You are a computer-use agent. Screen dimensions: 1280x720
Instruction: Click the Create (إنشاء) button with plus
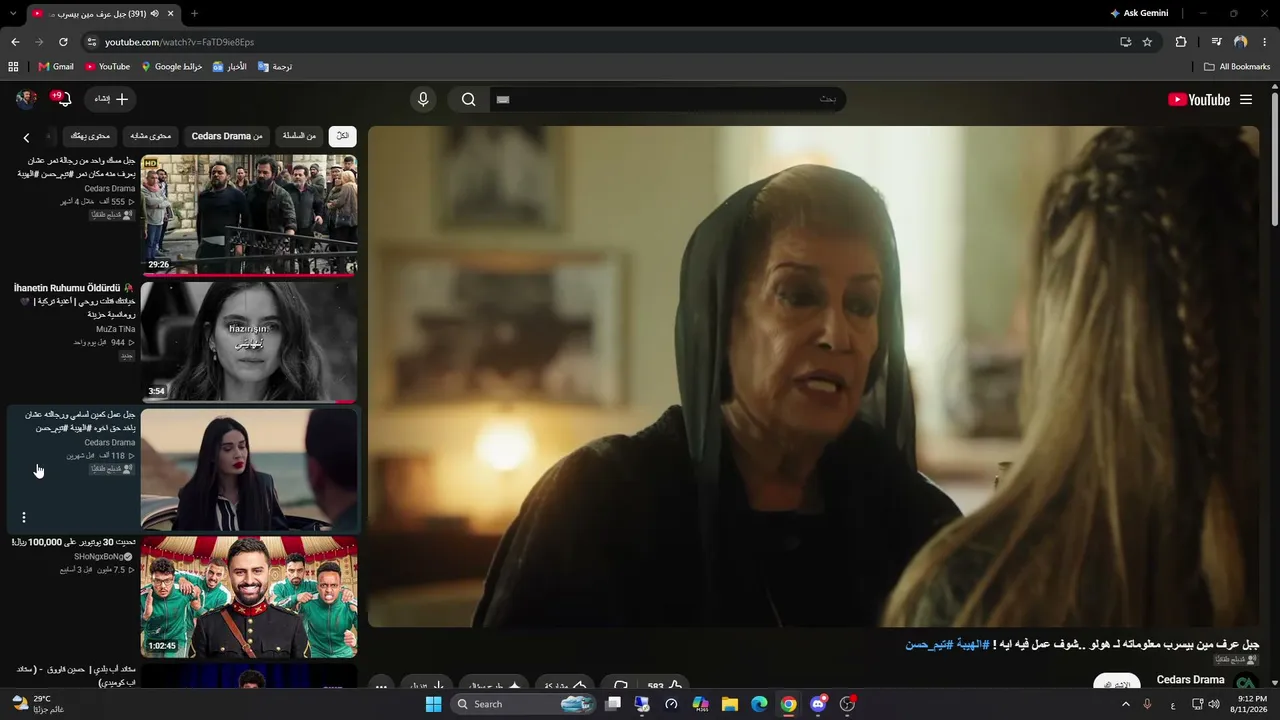point(111,99)
